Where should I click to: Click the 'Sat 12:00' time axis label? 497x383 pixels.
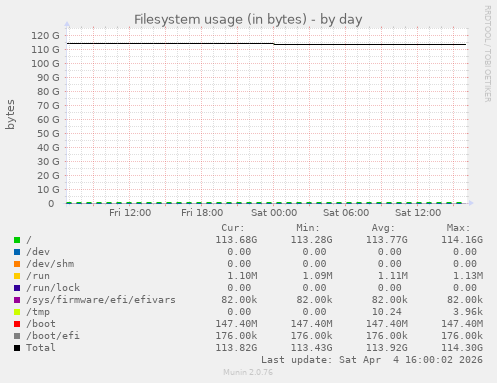tap(418, 213)
